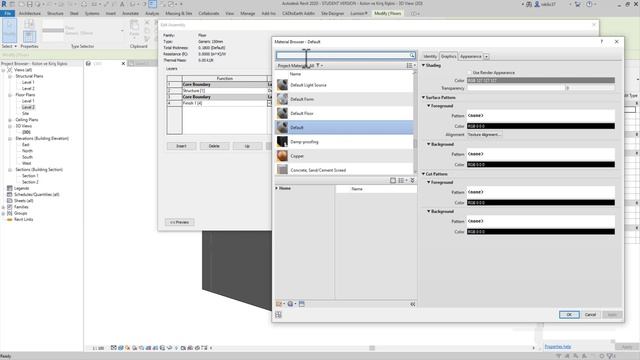
Task: Expand the Home library tree node
Action: pos(277,188)
